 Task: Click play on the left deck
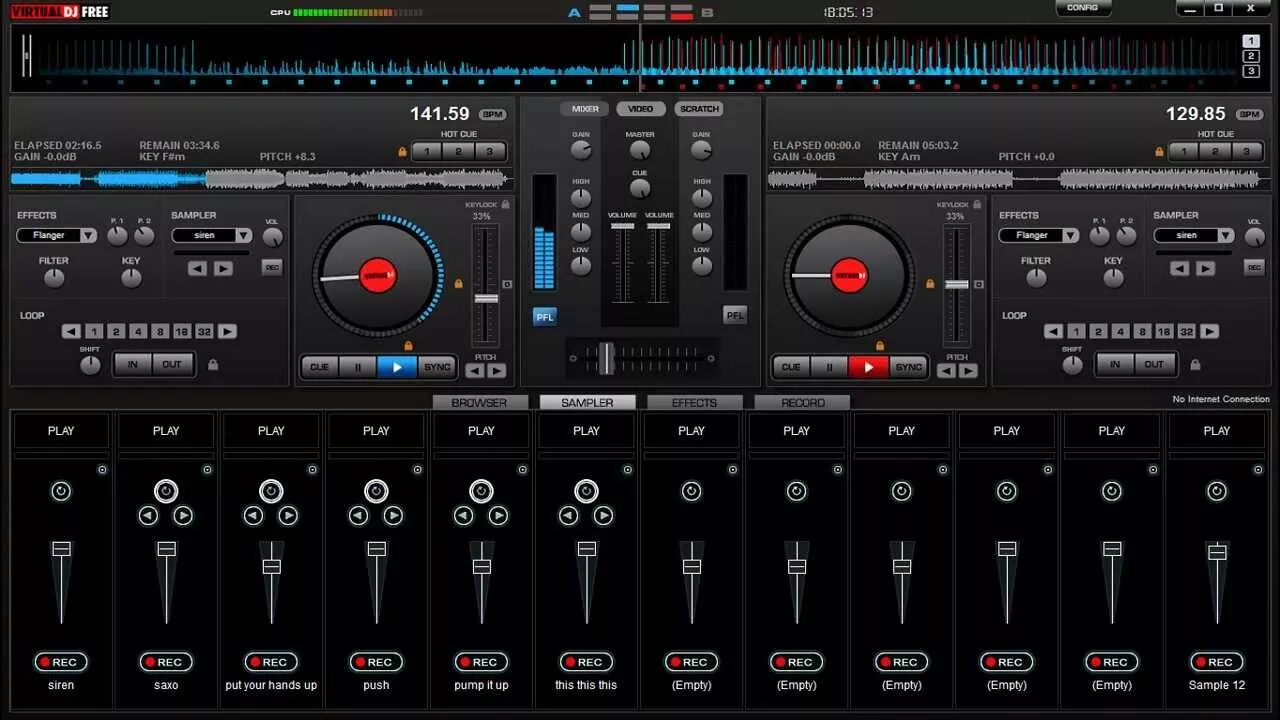tap(397, 367)
